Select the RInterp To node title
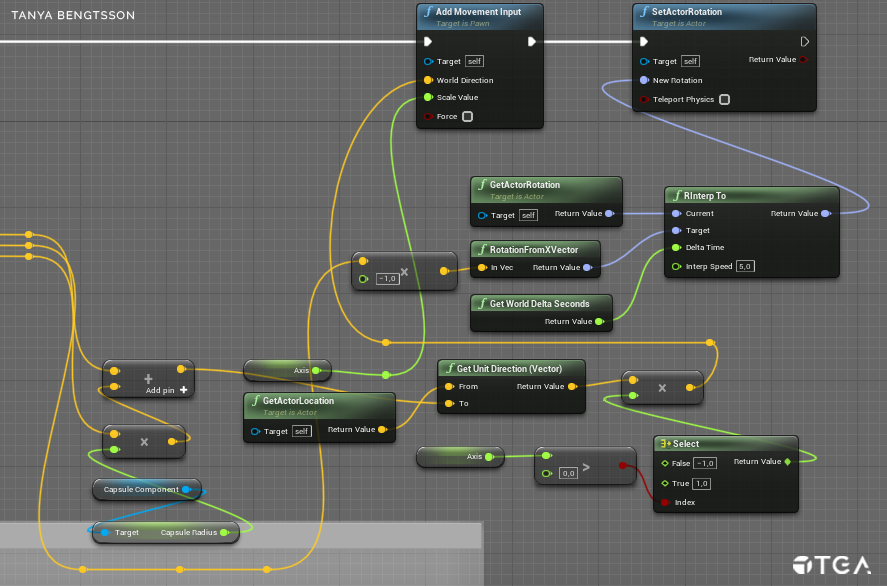The image size is (887, 586). point(704,196)
